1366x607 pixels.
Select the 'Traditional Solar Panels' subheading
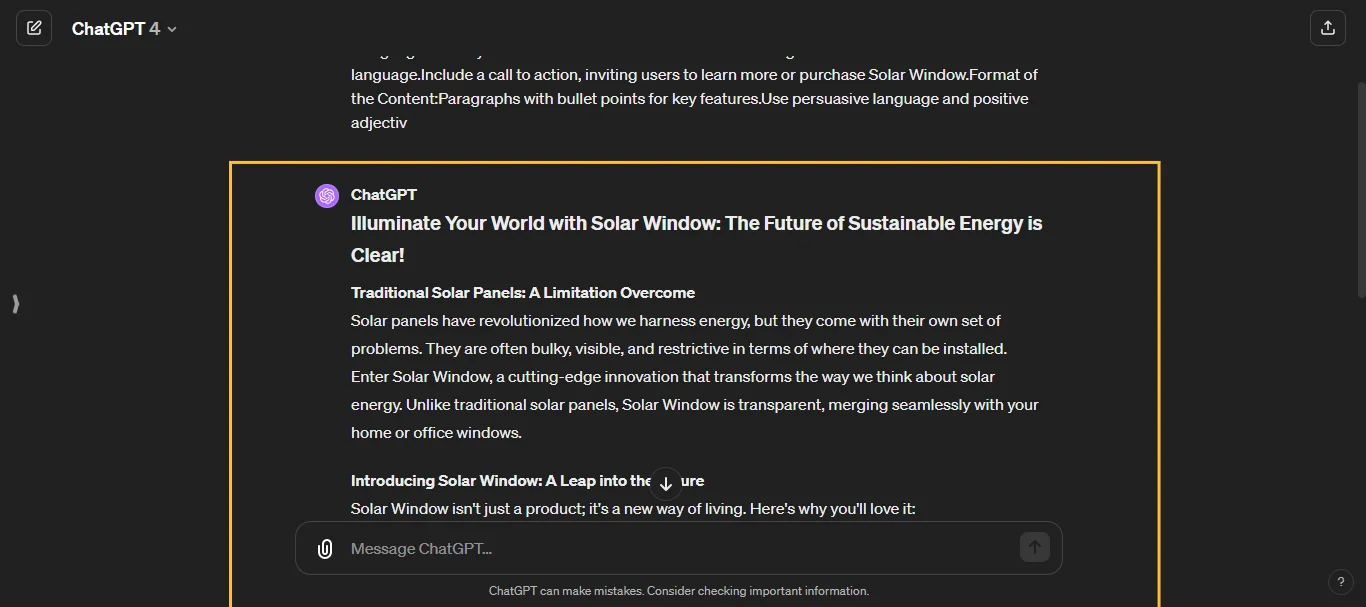pyautogui.click(x=522, y=293)
